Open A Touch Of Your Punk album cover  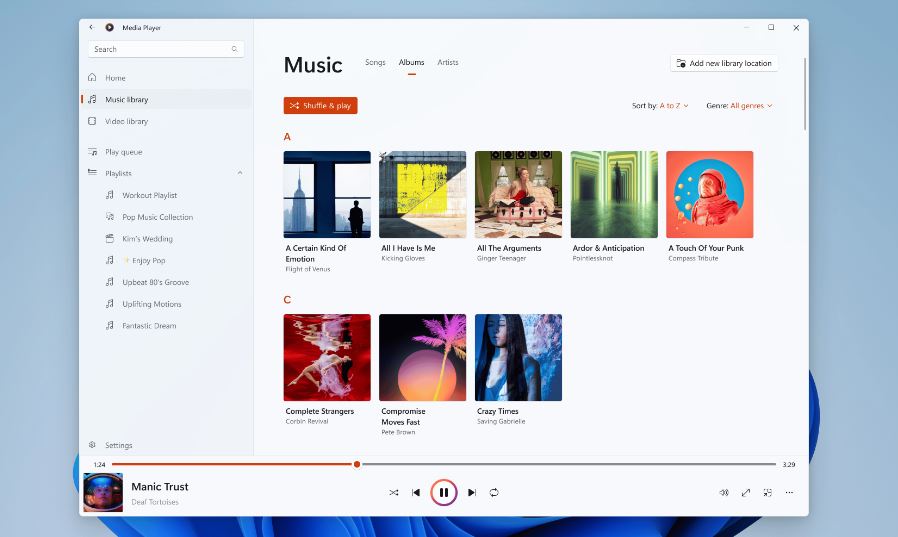click(x=710, y=195)
